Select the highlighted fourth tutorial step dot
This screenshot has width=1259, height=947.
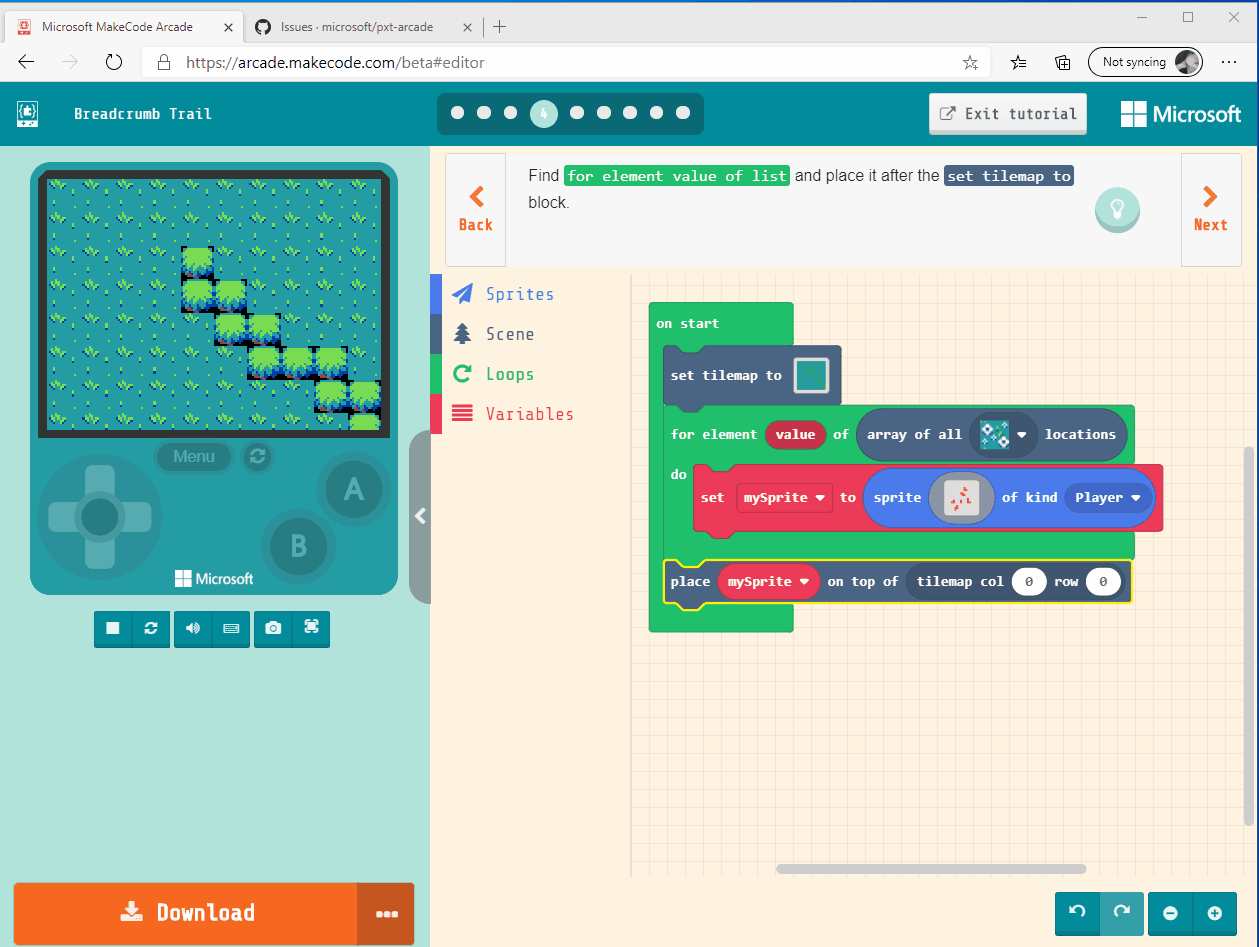point(544,113)
